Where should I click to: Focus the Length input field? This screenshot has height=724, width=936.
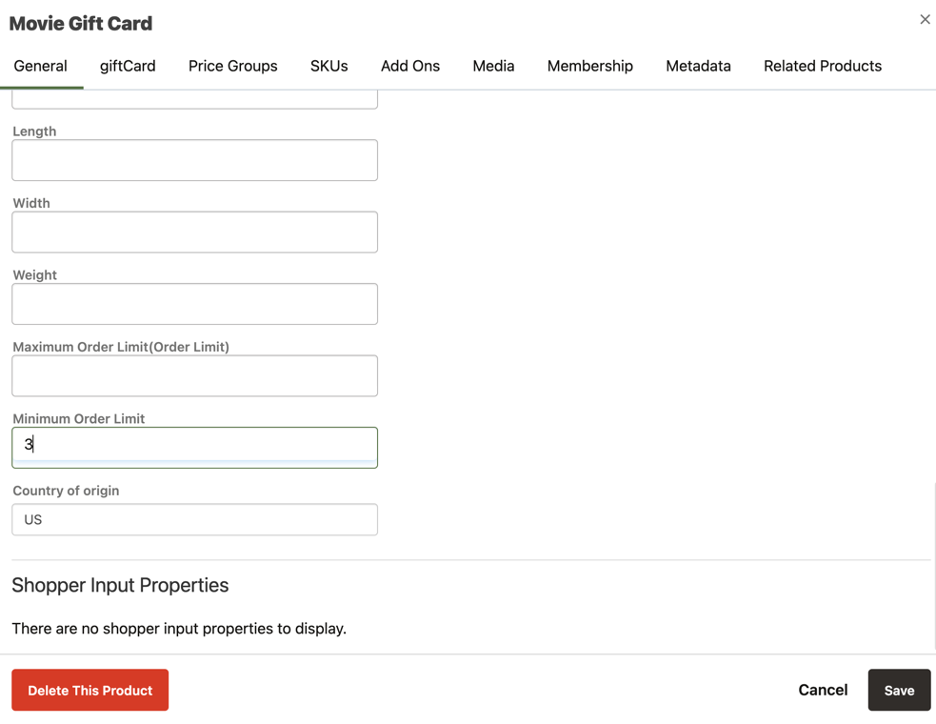[x=195, y=160]
